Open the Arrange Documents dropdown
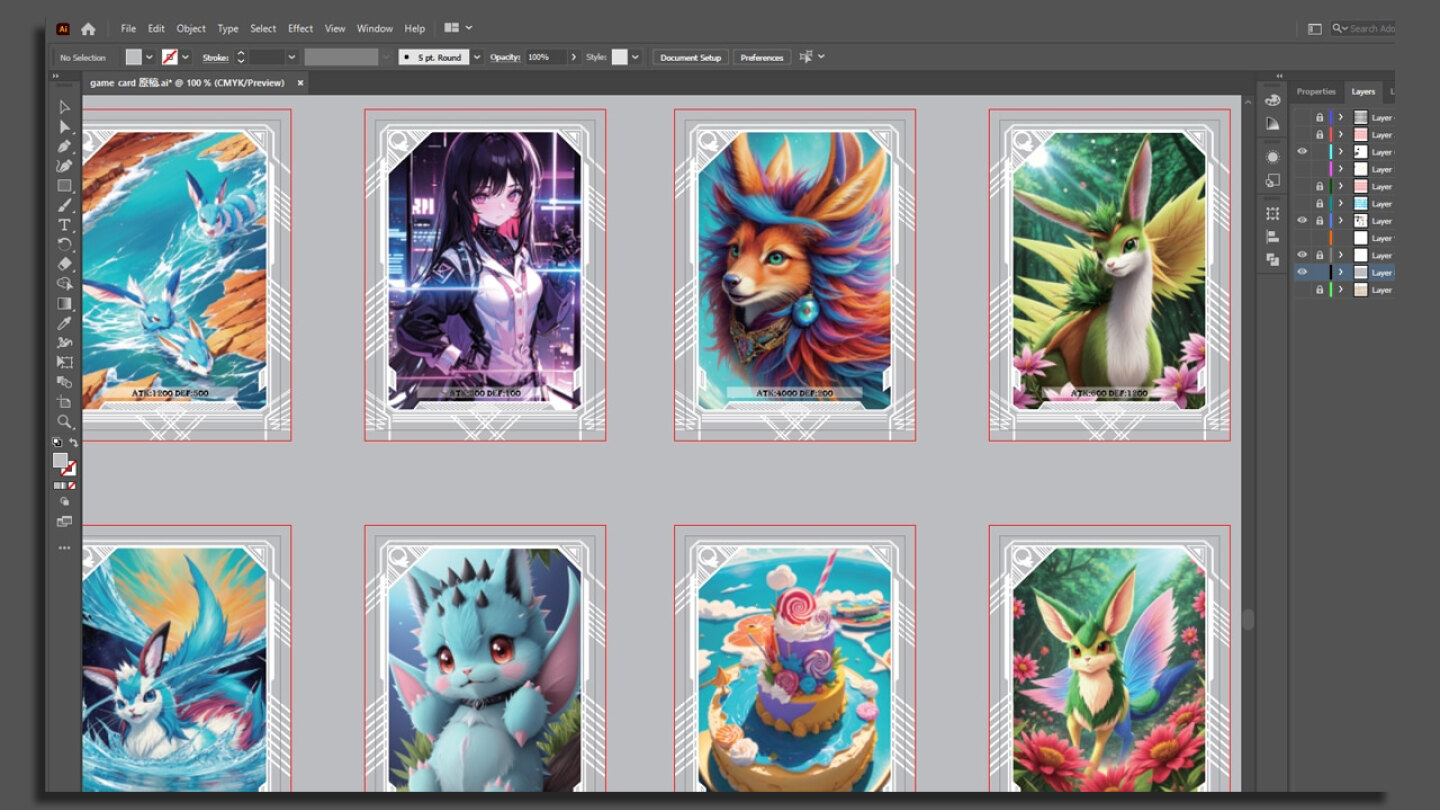This screenshot has width=1440, height=810. pyautogui.click(x=458, y=28)
